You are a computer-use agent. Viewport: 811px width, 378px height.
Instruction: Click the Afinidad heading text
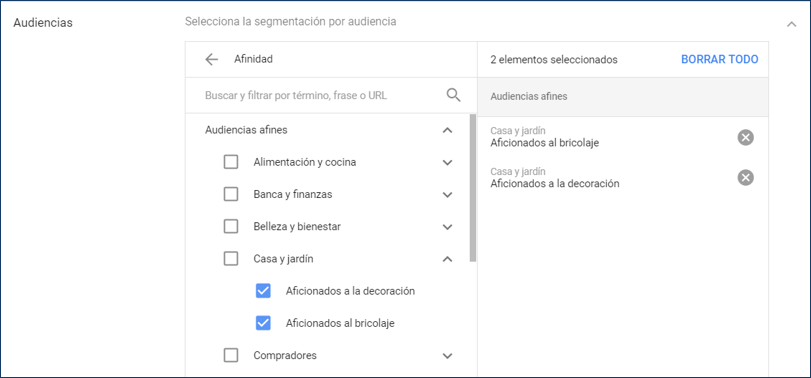(253, 59)
